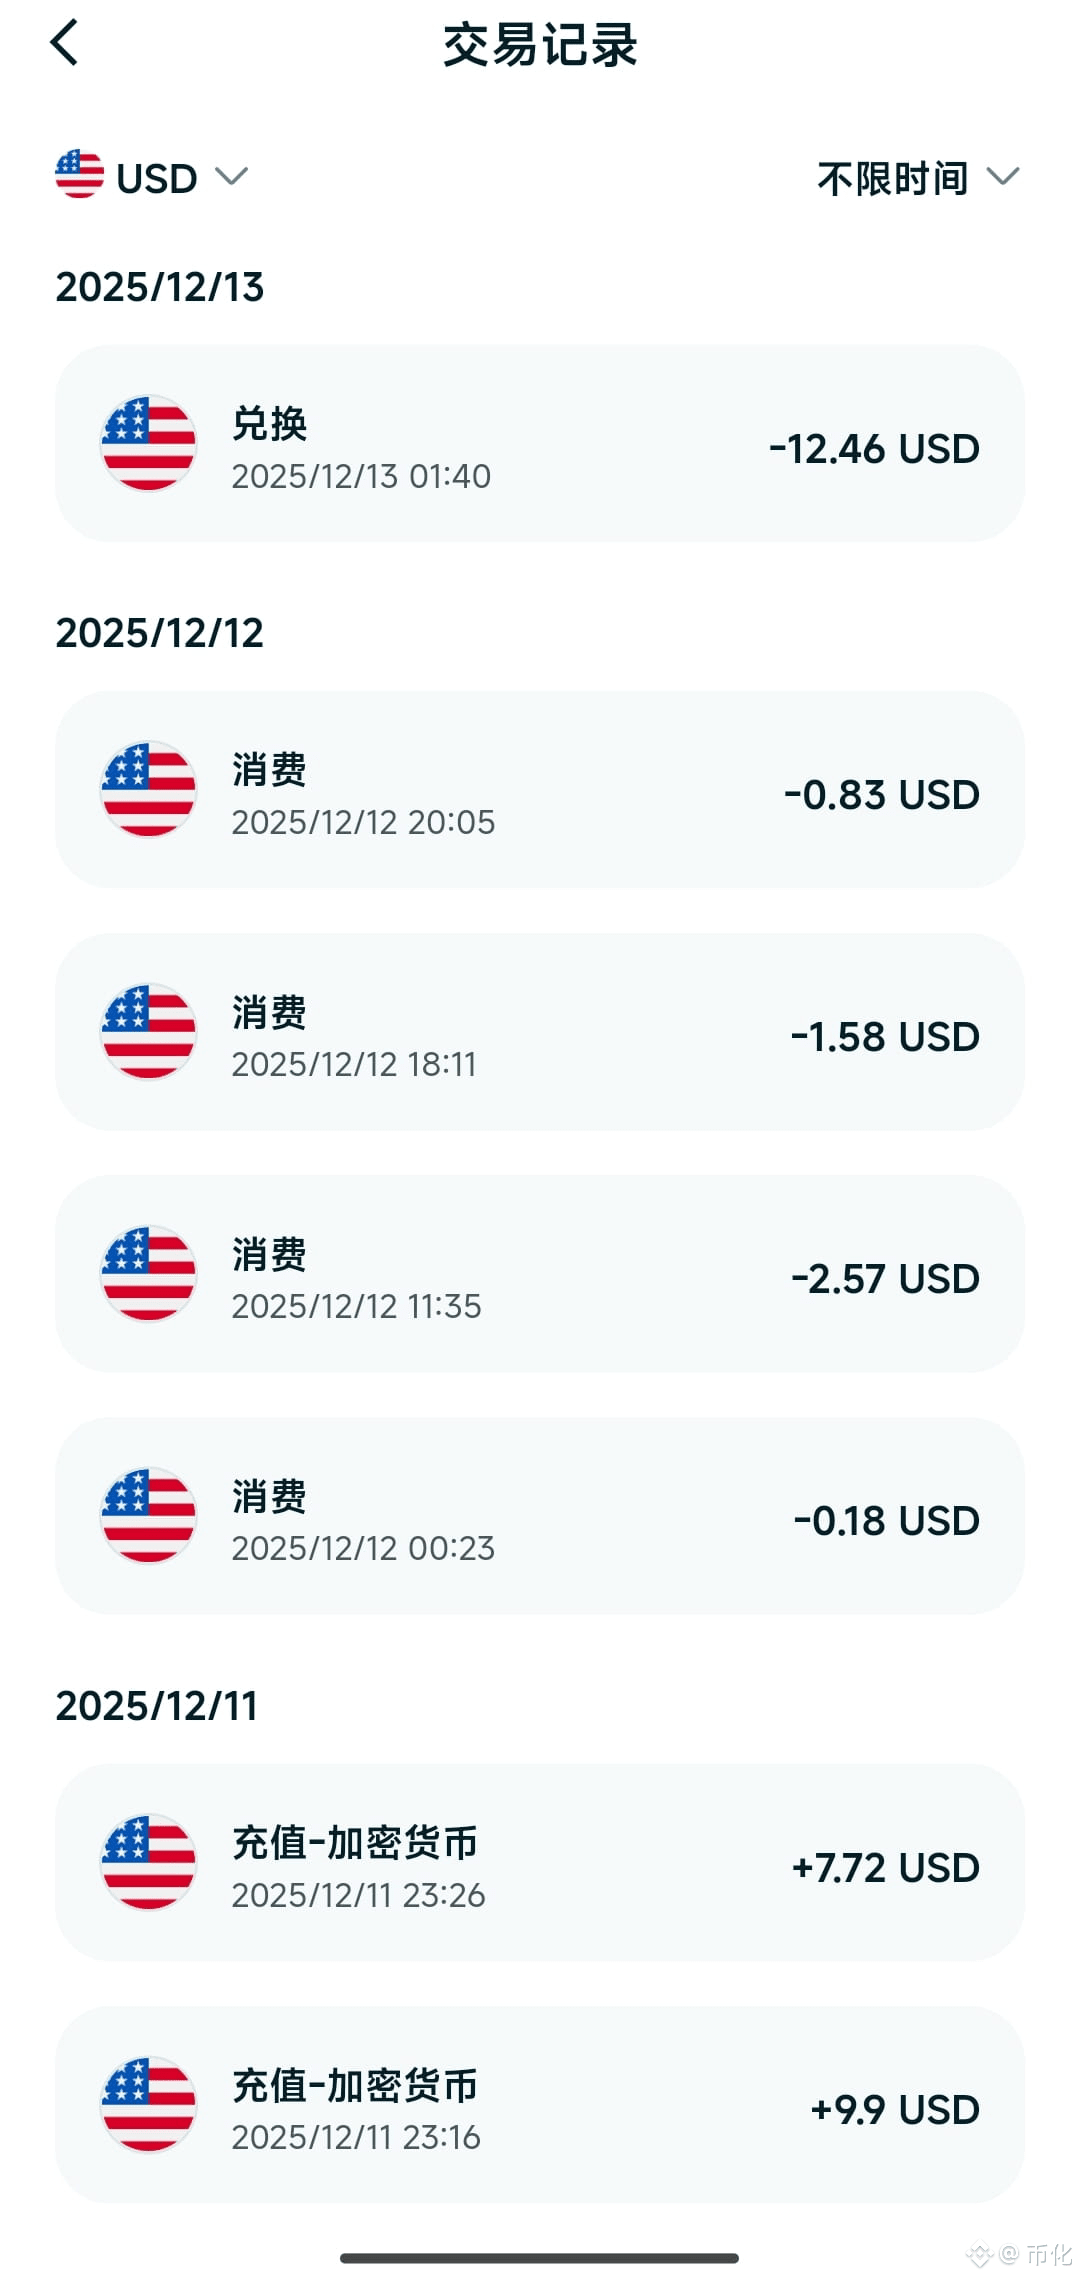The image size is (1080, 2280).
Task: Expand the 不限时间 time filter
Action: pyautogui.click(x=918, y=178)
